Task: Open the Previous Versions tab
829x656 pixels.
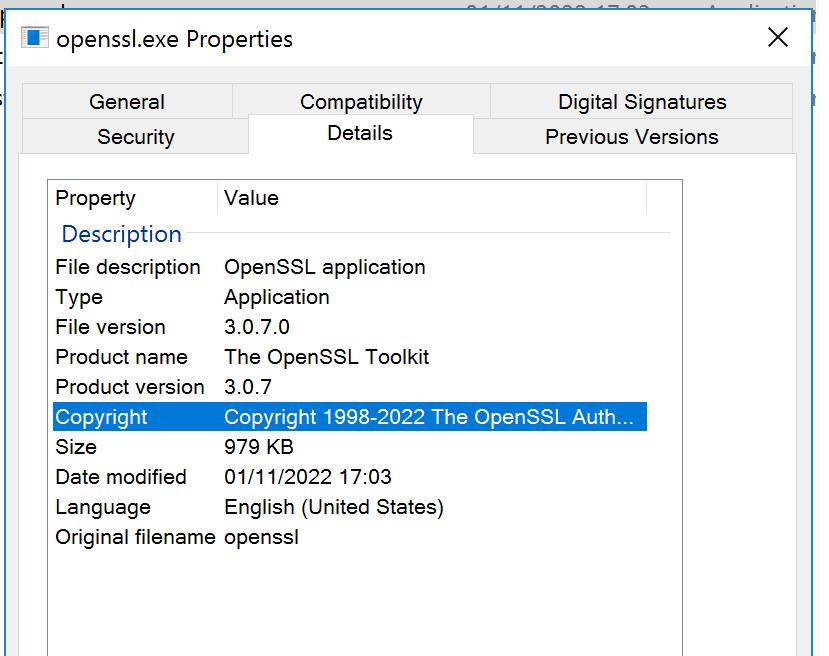Action: [631, 137]
